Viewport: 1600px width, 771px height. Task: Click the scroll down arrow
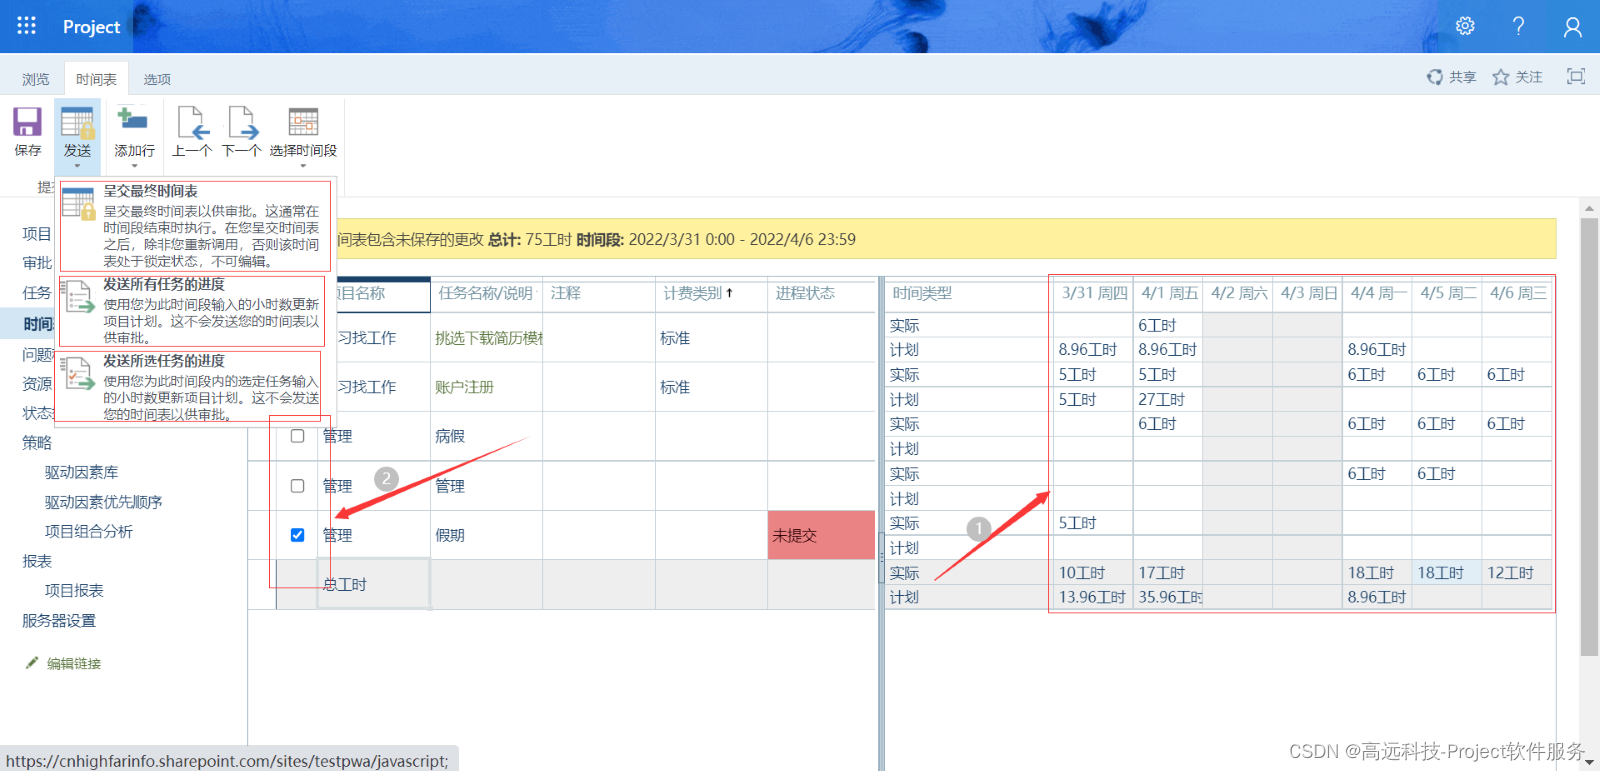click(1589, 761)
